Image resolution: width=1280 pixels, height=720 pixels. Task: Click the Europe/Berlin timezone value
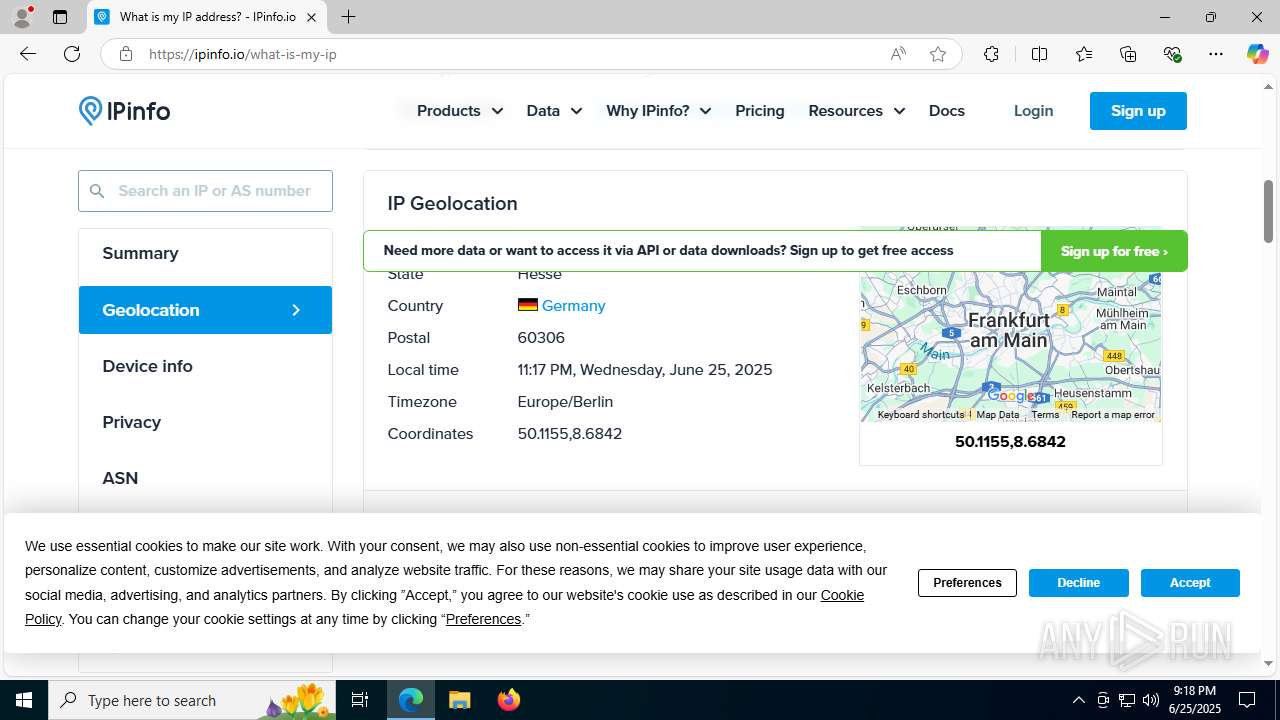click(x=565, y=402)
